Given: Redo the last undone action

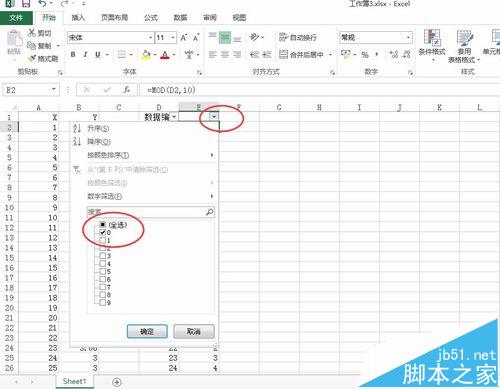Looking at the screenshot, I should [65, 4].
